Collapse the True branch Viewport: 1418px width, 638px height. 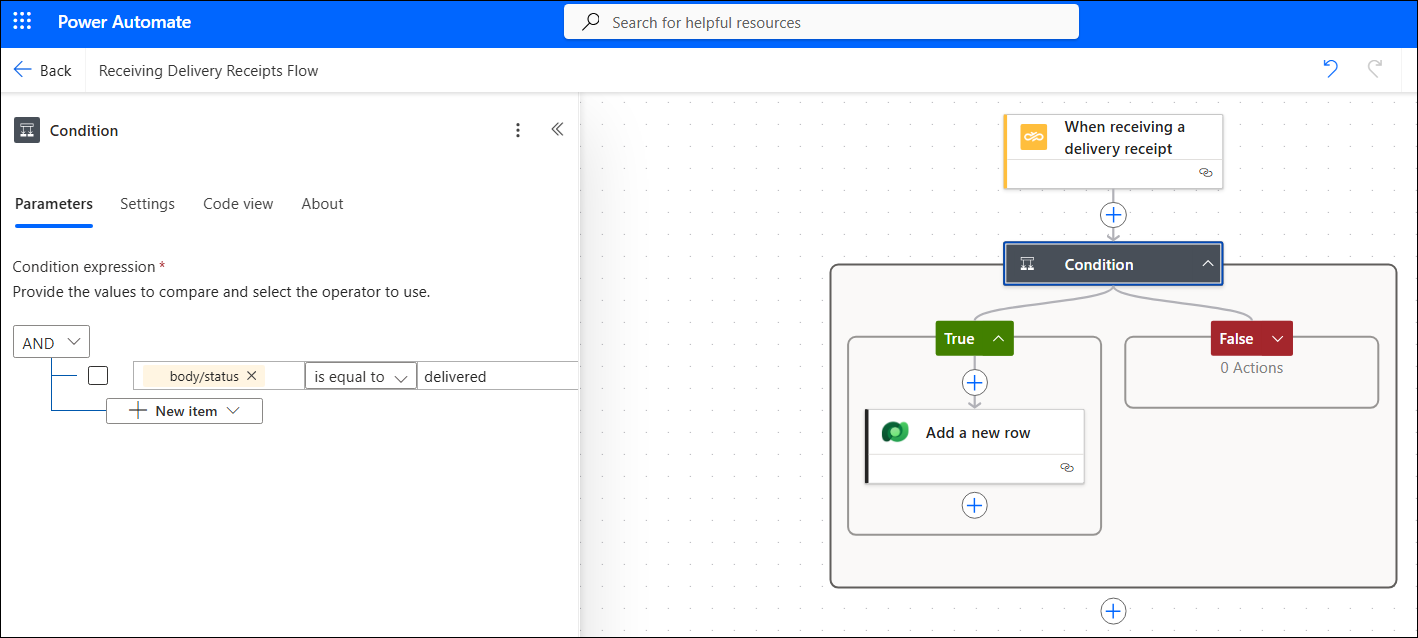point(998,339)
